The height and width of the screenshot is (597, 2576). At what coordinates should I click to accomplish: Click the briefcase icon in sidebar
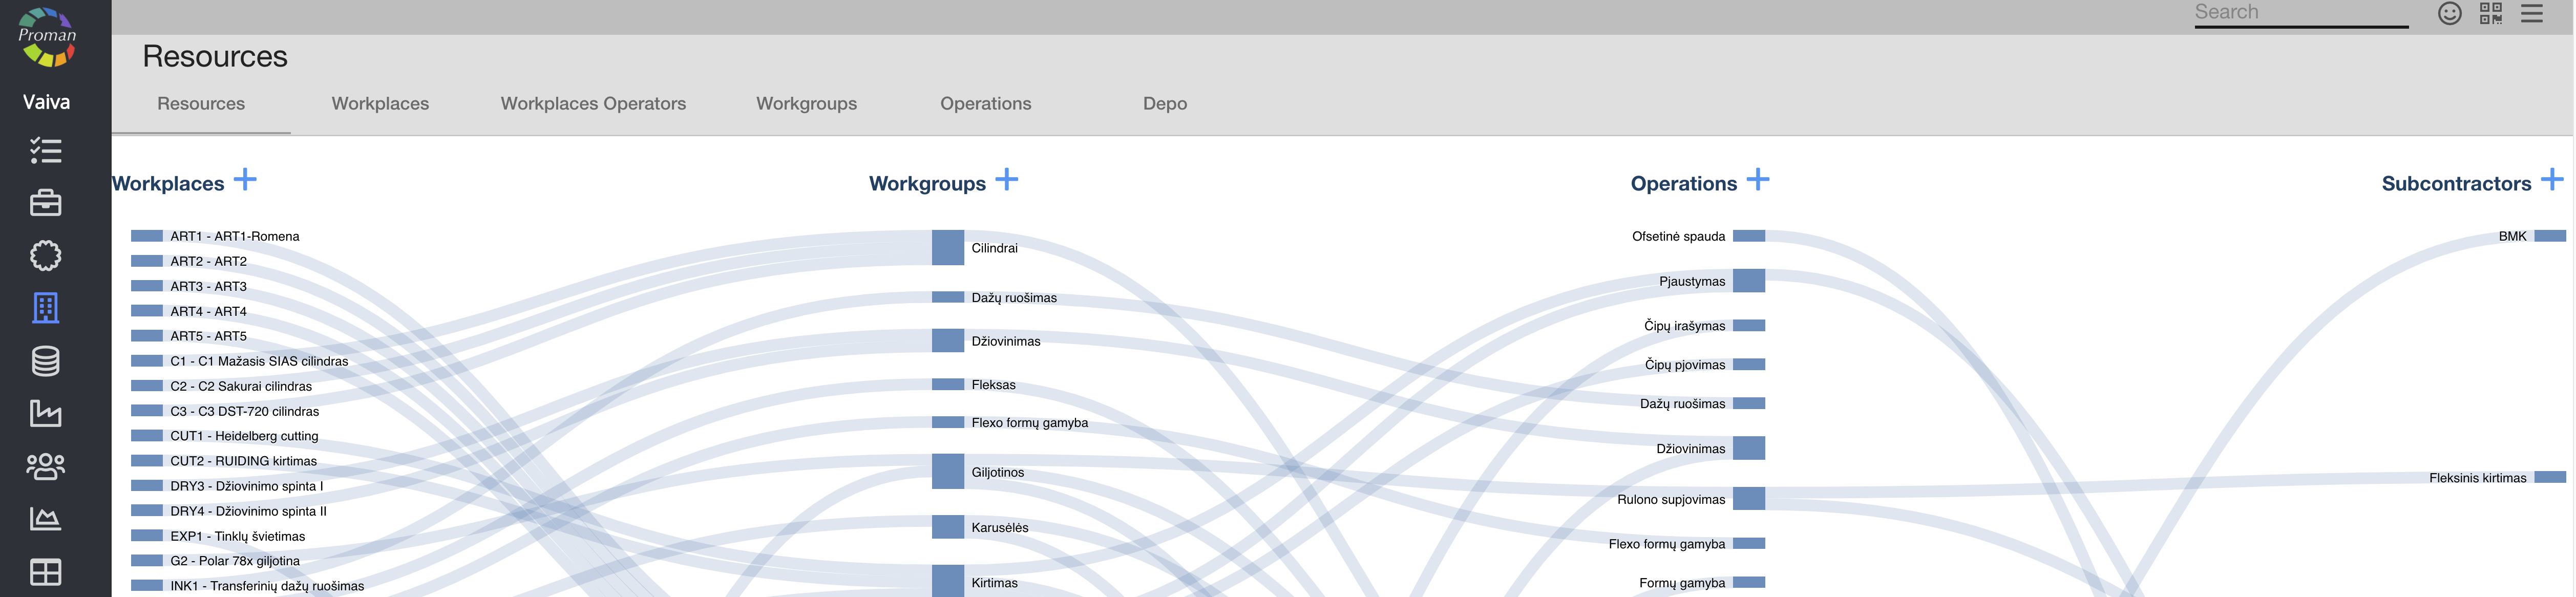[x=45, y=203]
